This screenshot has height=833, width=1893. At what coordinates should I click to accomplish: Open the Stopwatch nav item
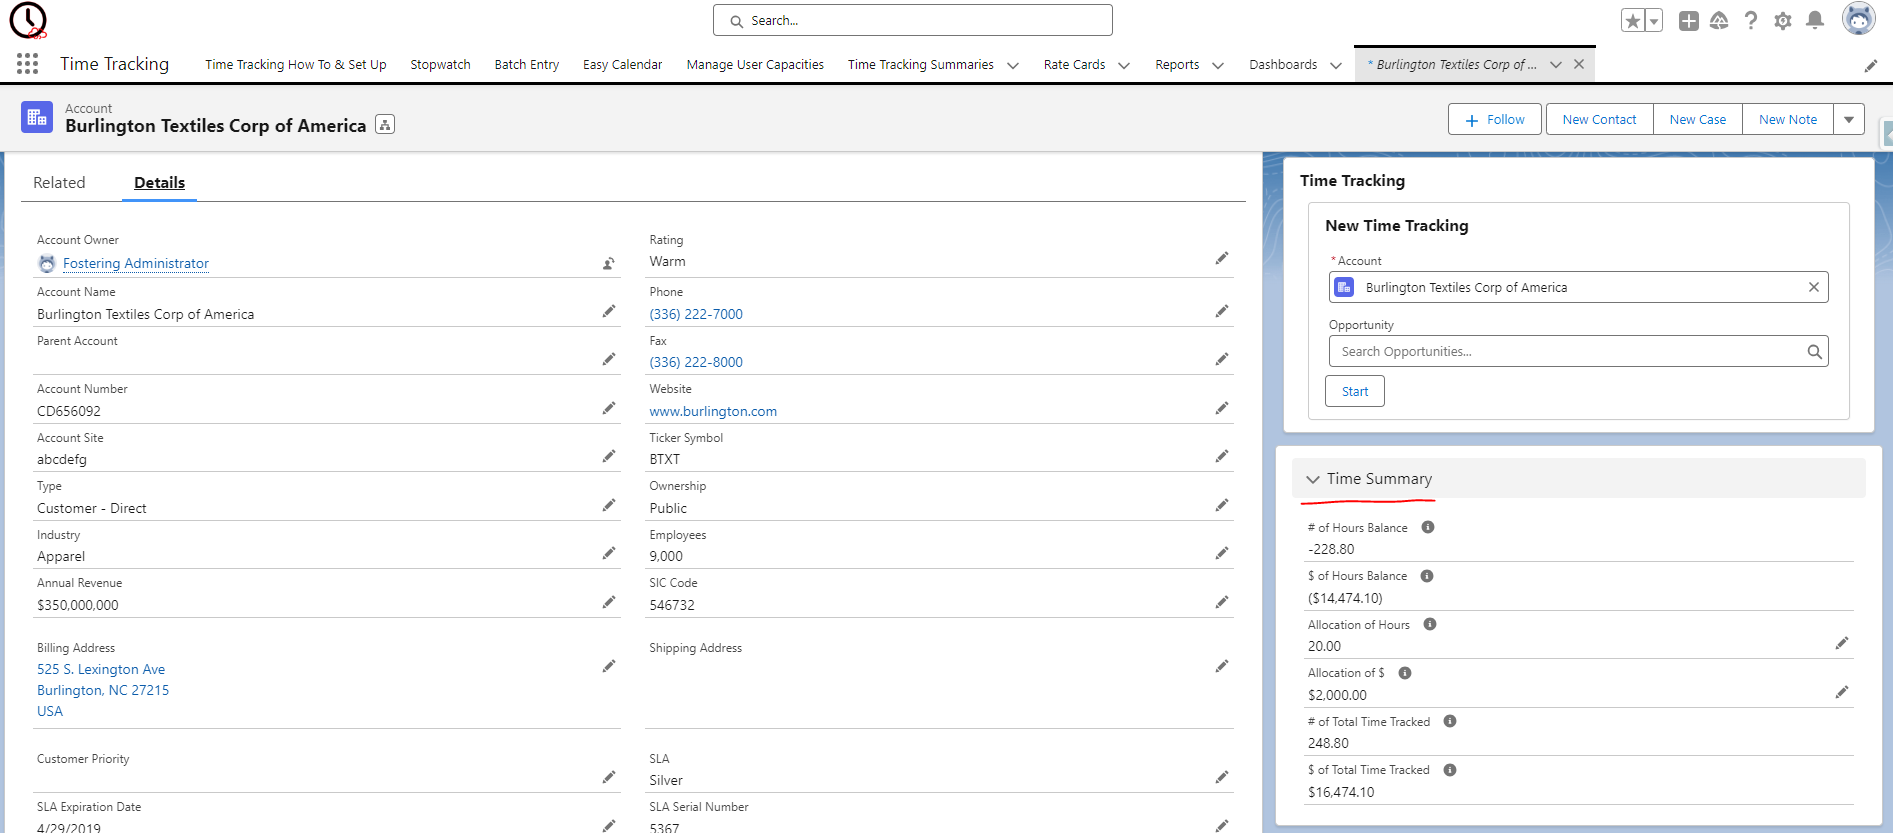[x=440, y=64]
